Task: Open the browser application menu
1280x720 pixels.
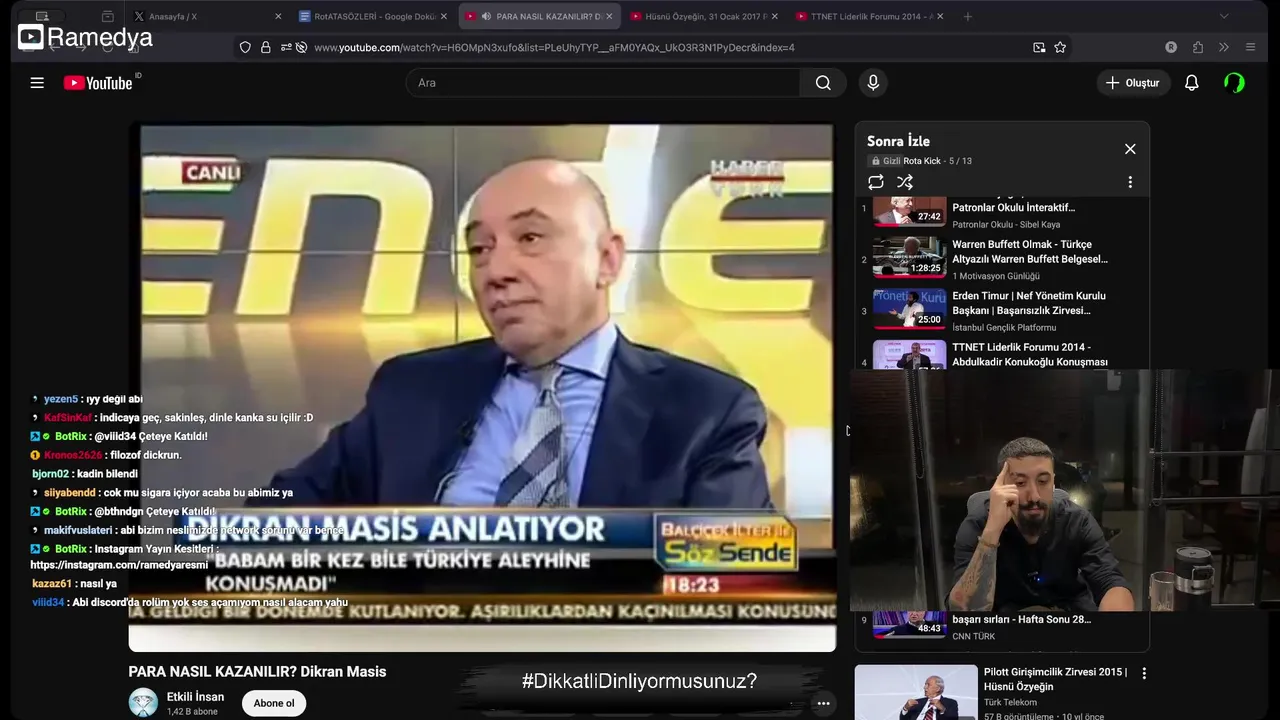Action: 1250,47
